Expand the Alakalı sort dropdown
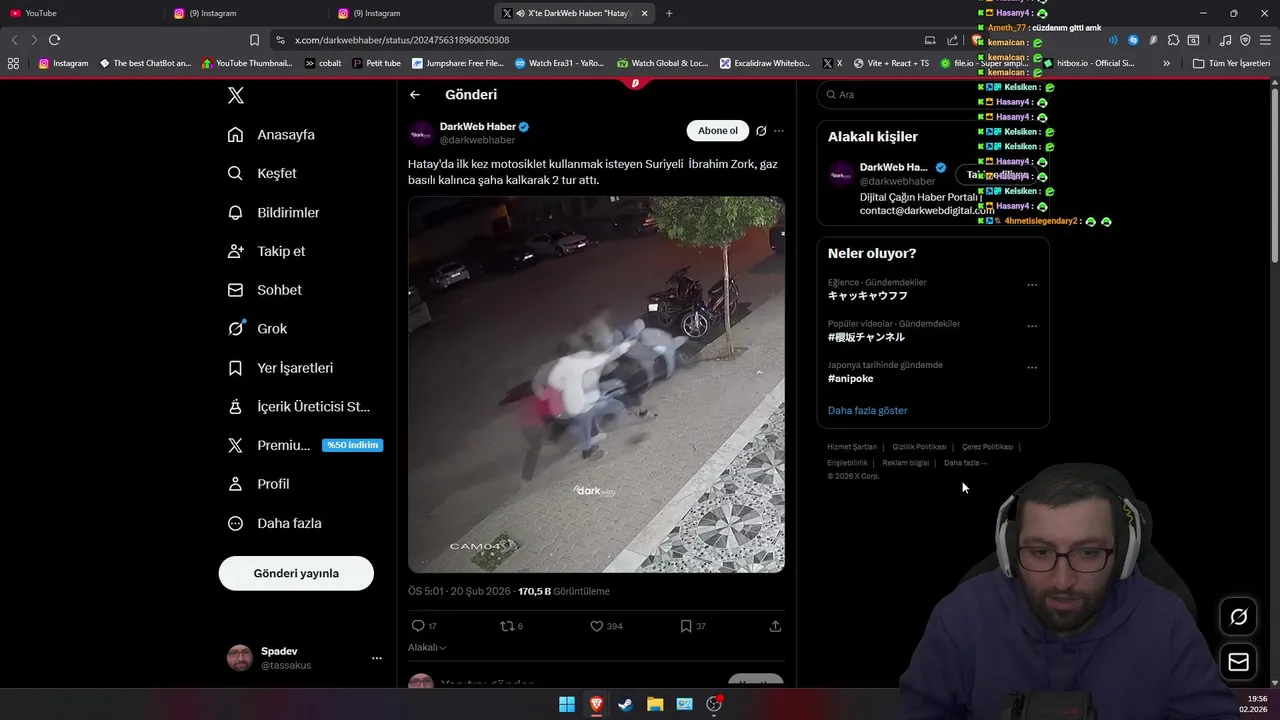The image size is (1280, 720). (x=427, y=648)
